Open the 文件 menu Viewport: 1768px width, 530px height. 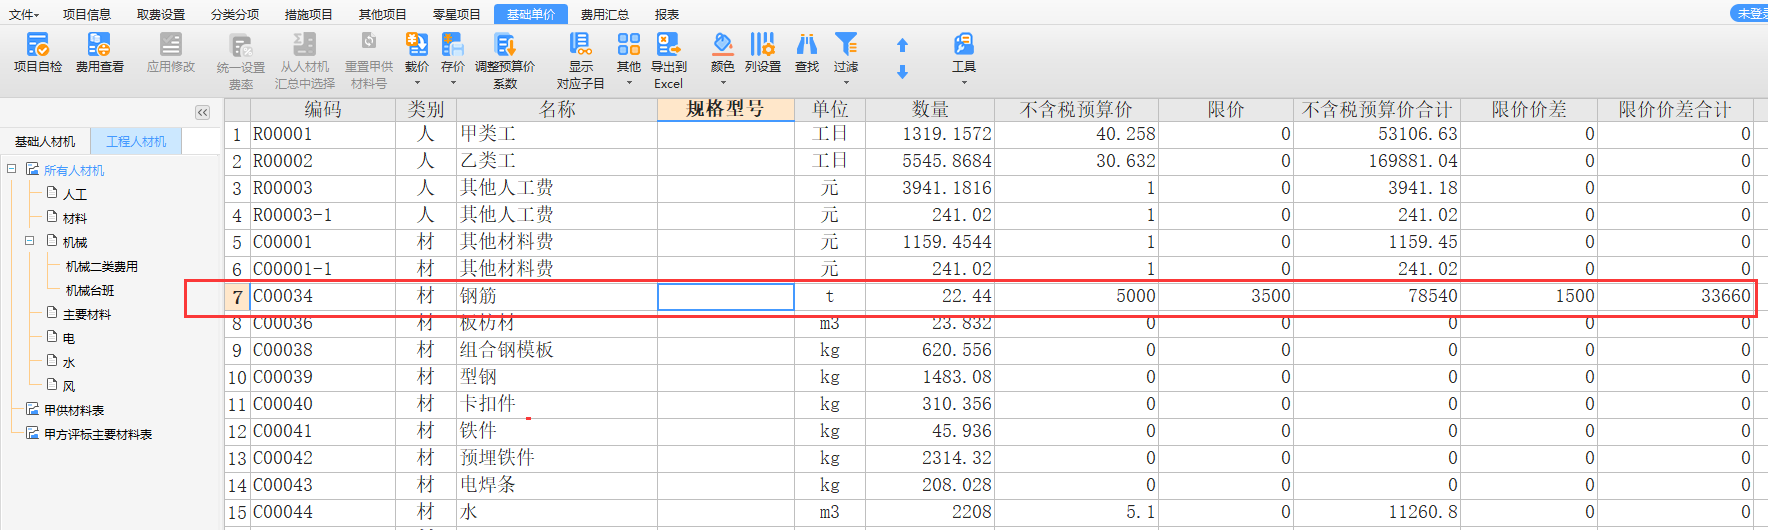click(23, 14)
